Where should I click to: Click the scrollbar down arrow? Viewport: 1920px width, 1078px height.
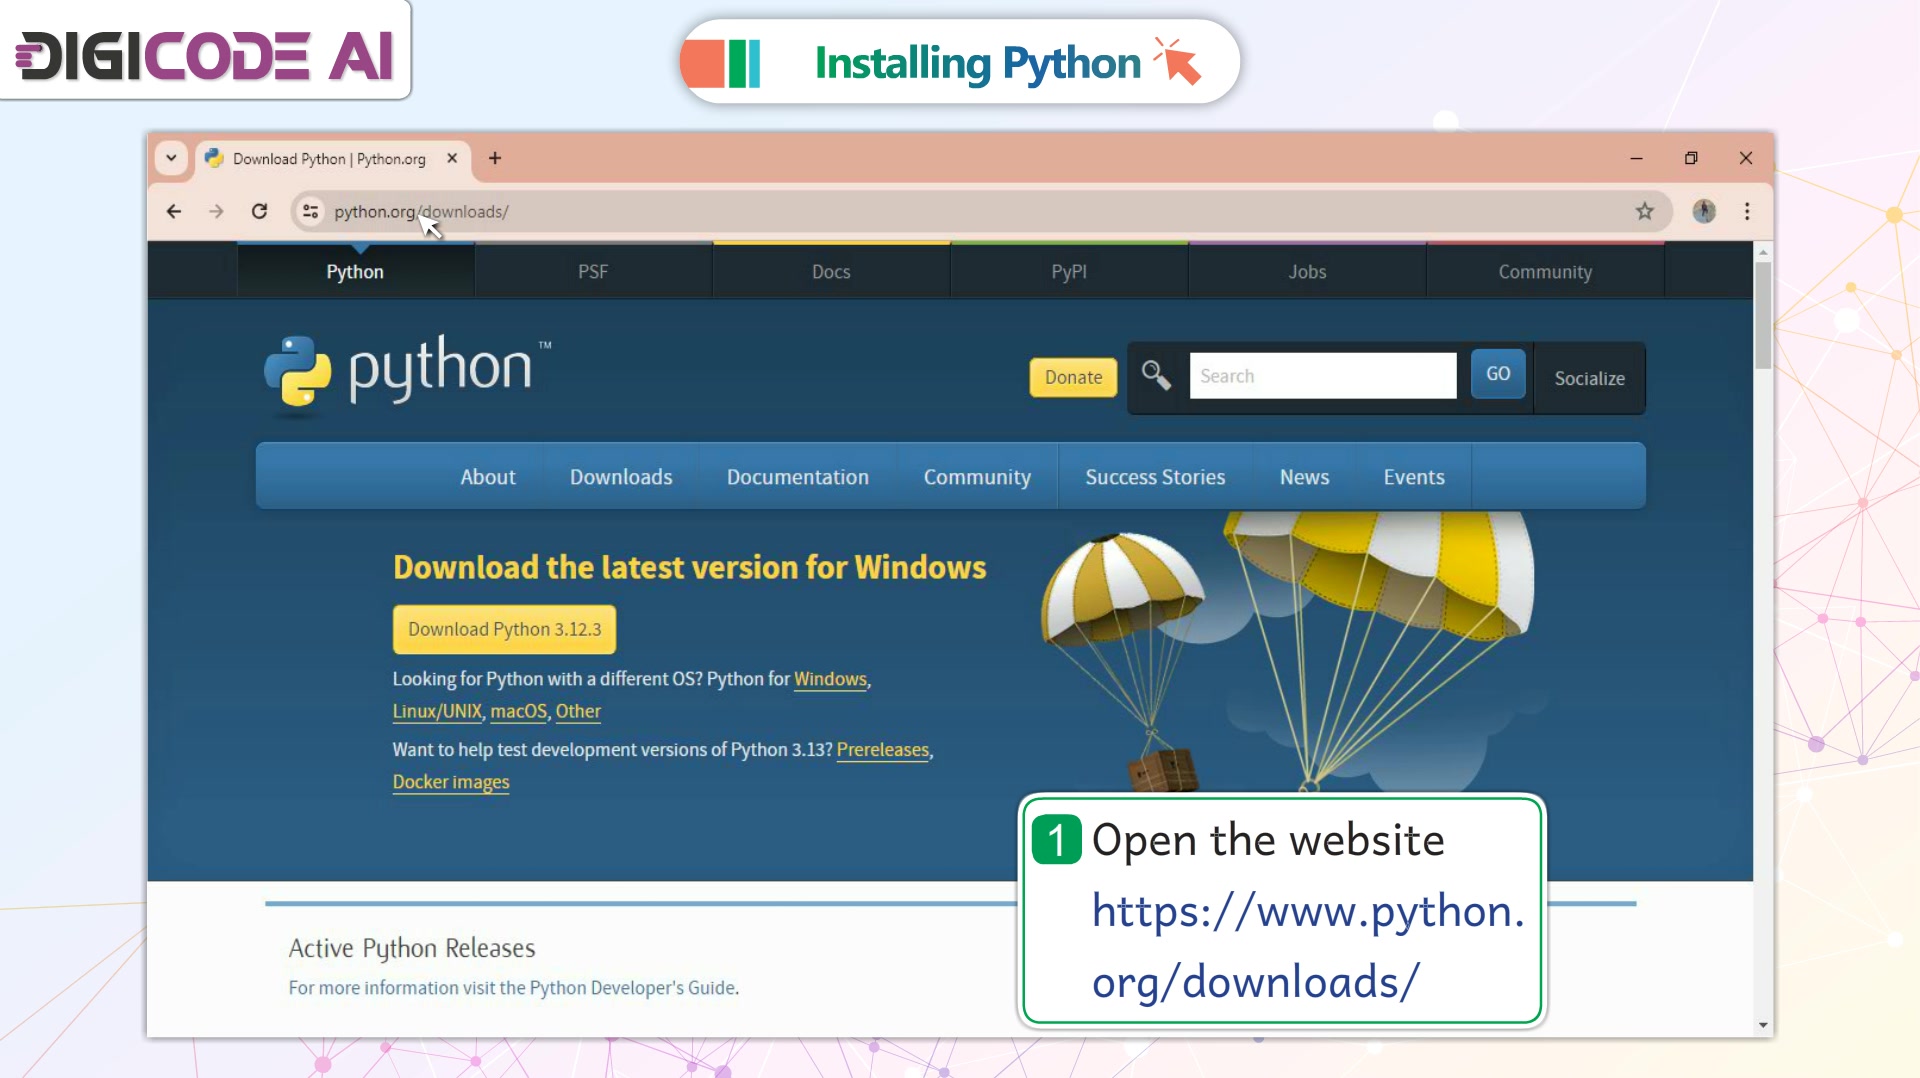(1763, 1025)
